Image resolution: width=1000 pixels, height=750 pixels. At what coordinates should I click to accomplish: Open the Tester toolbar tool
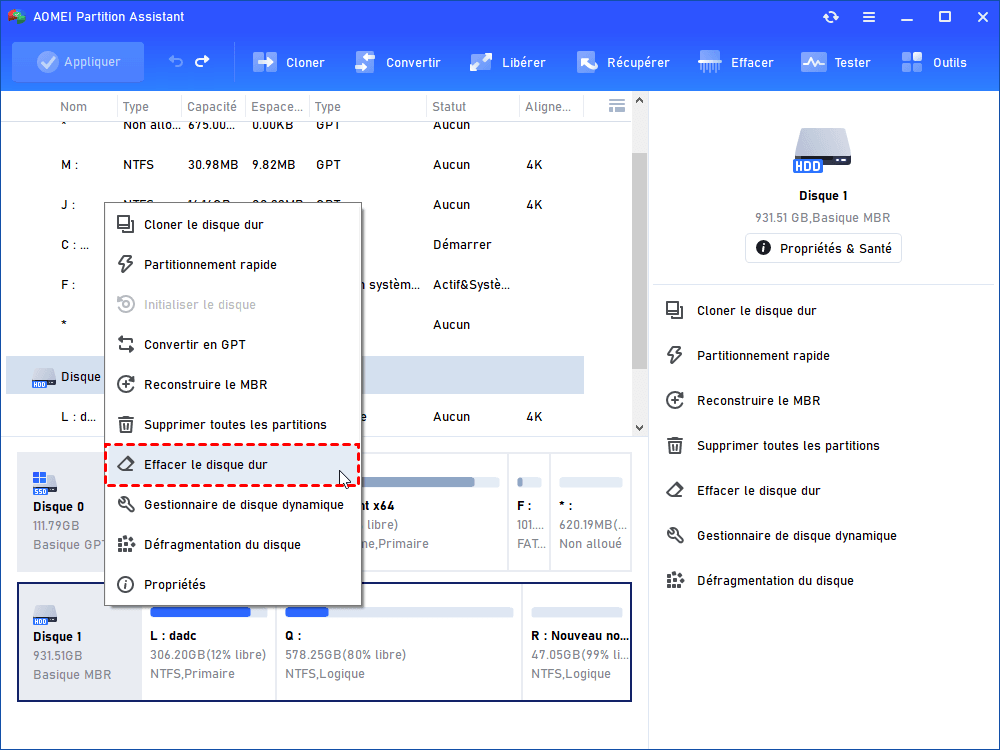(x=835, y=62)
